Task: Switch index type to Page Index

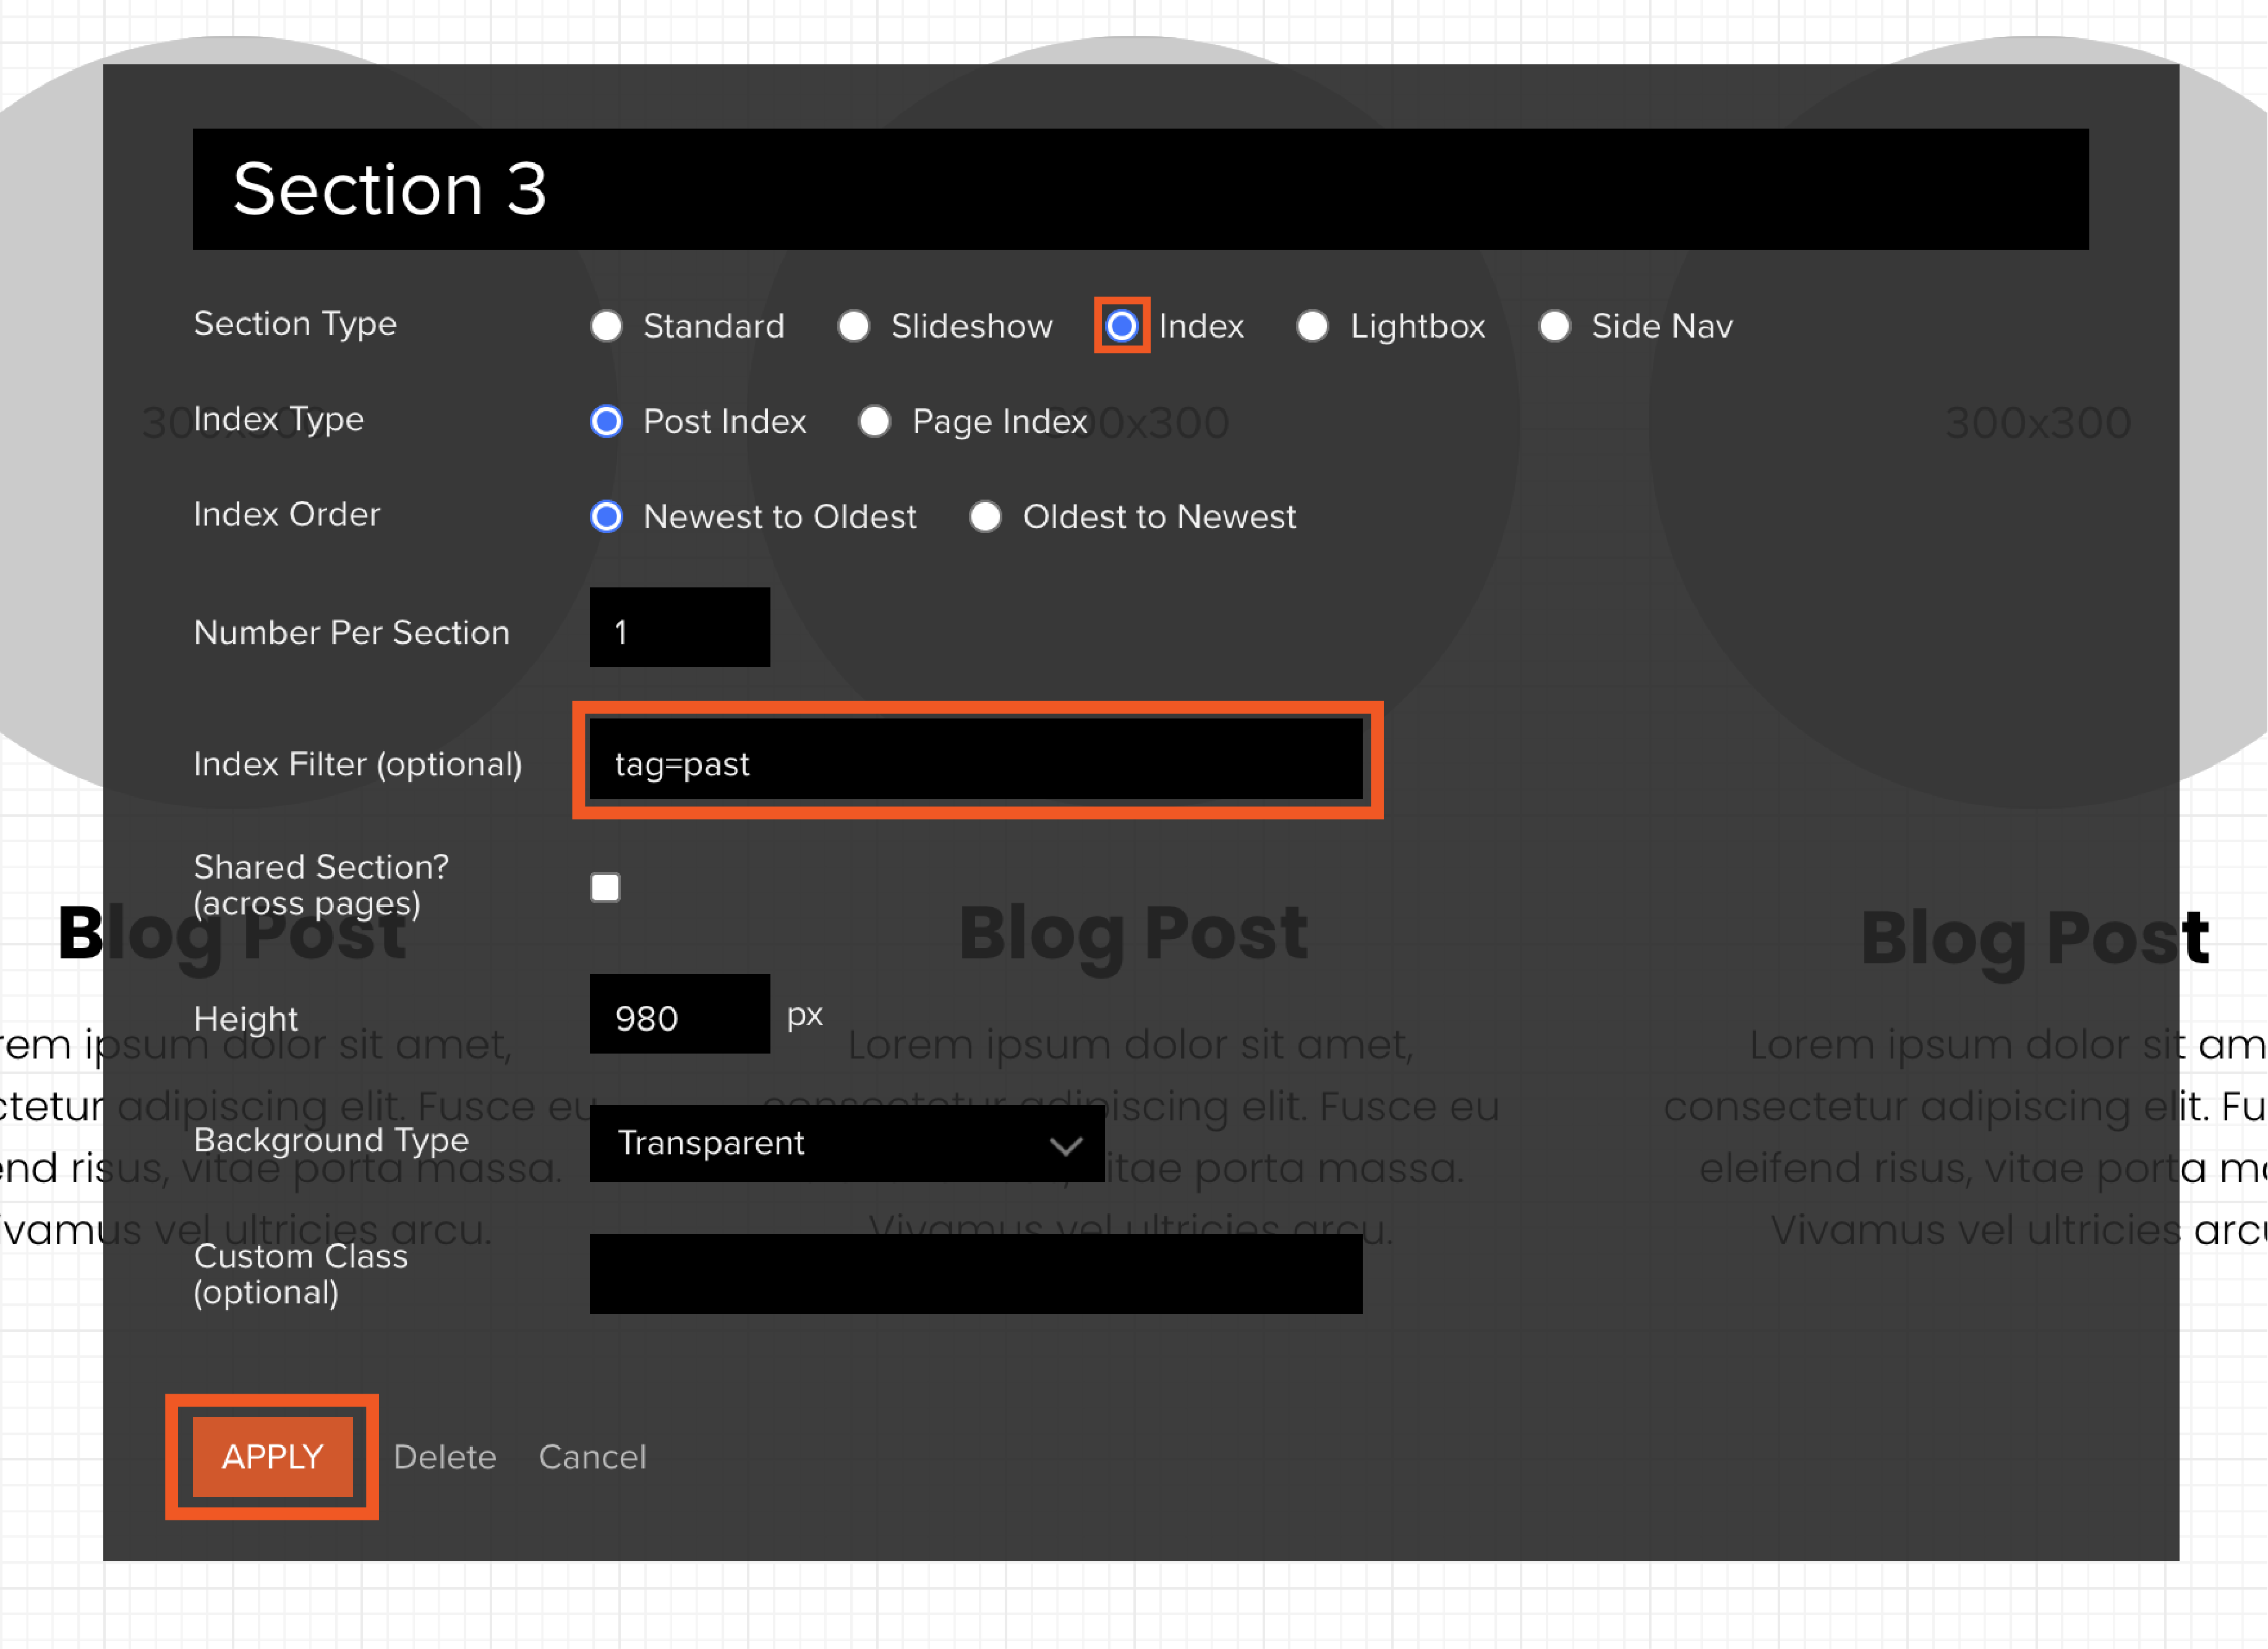Action: [874, 421]
